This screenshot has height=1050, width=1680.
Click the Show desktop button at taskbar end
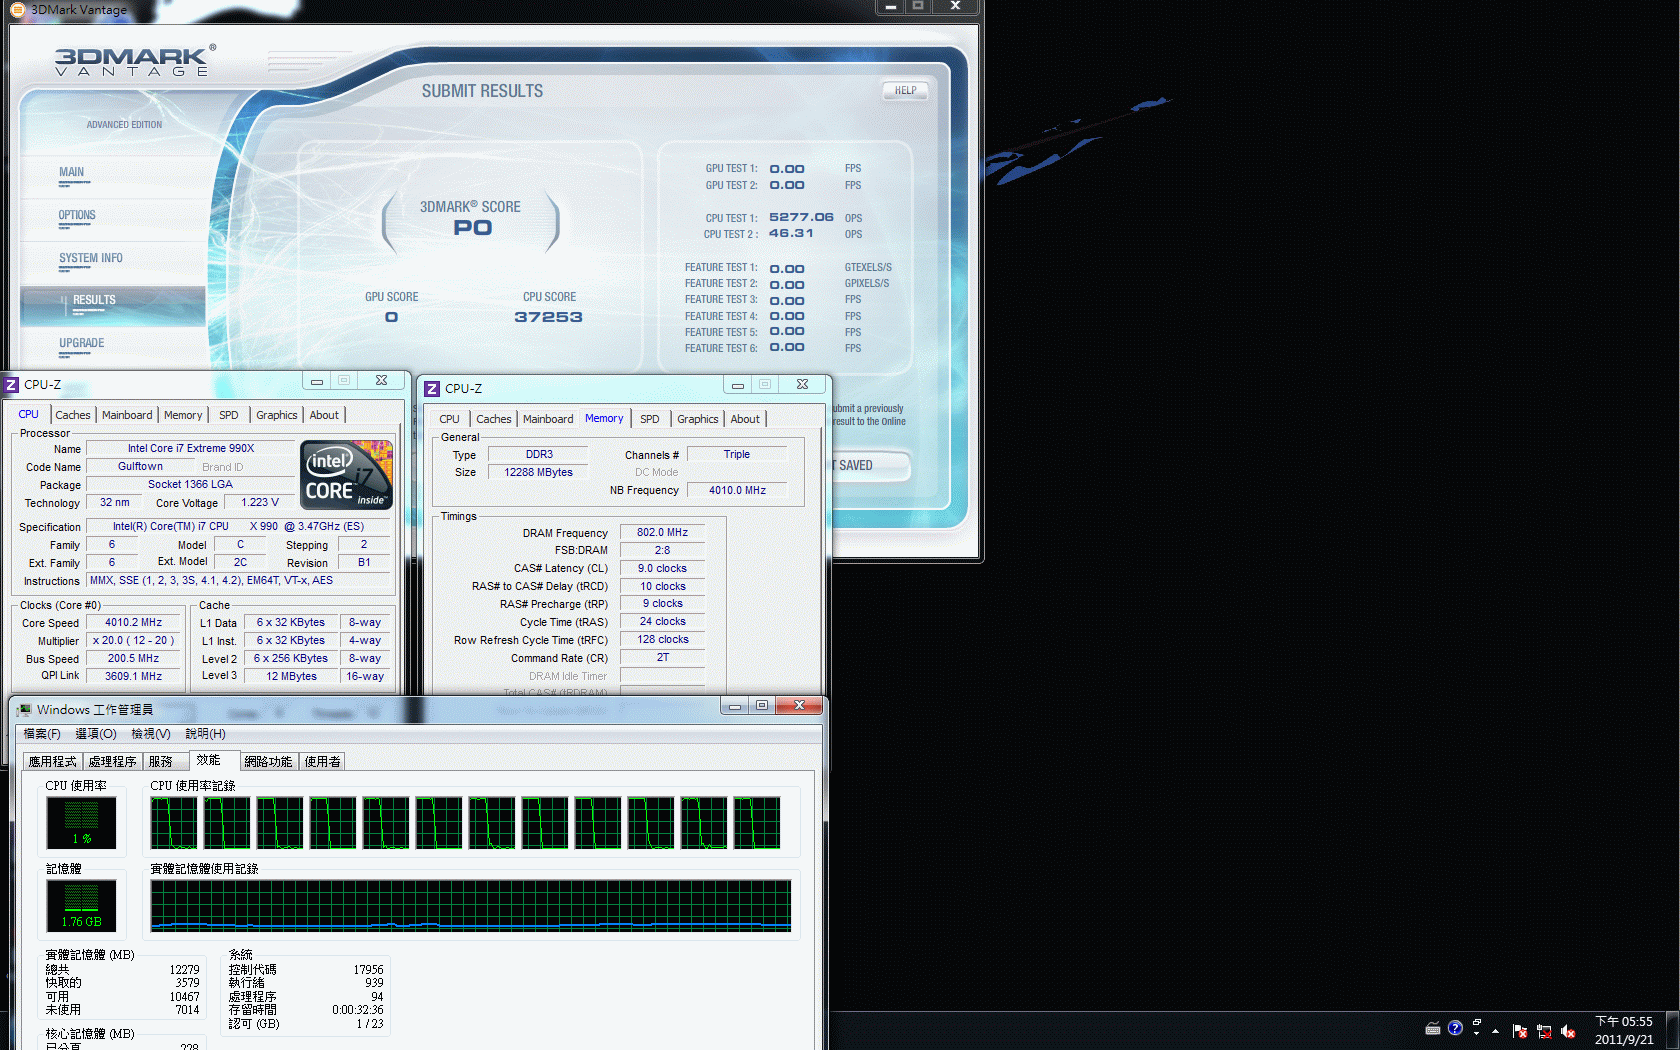click(x=1672, y=1031)
